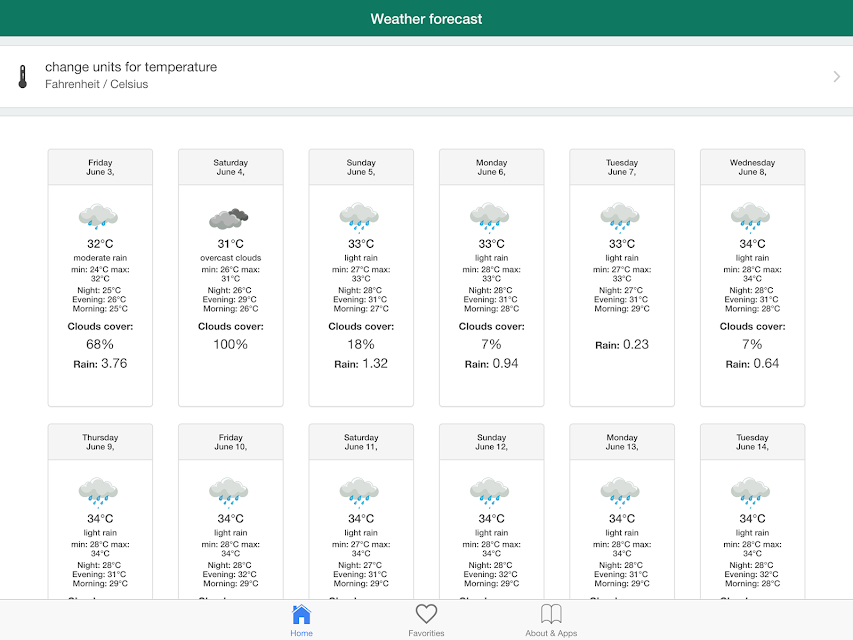Click the 32°C temperature on Friday June 3
Viewport: 853px width, 640px height.
point(100,244)
